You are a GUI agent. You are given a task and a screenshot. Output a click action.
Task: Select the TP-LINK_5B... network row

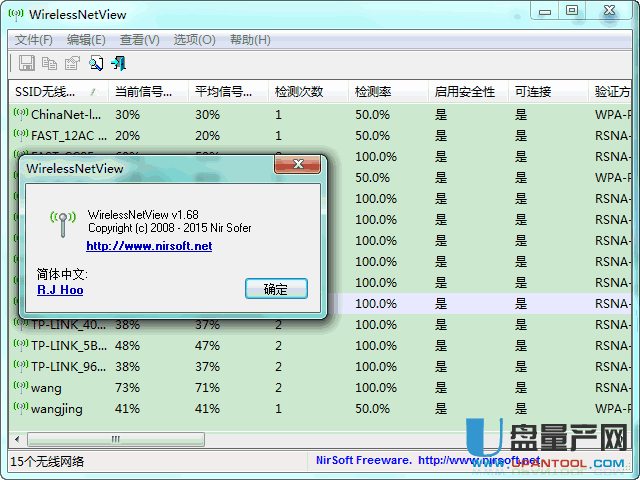320,346
